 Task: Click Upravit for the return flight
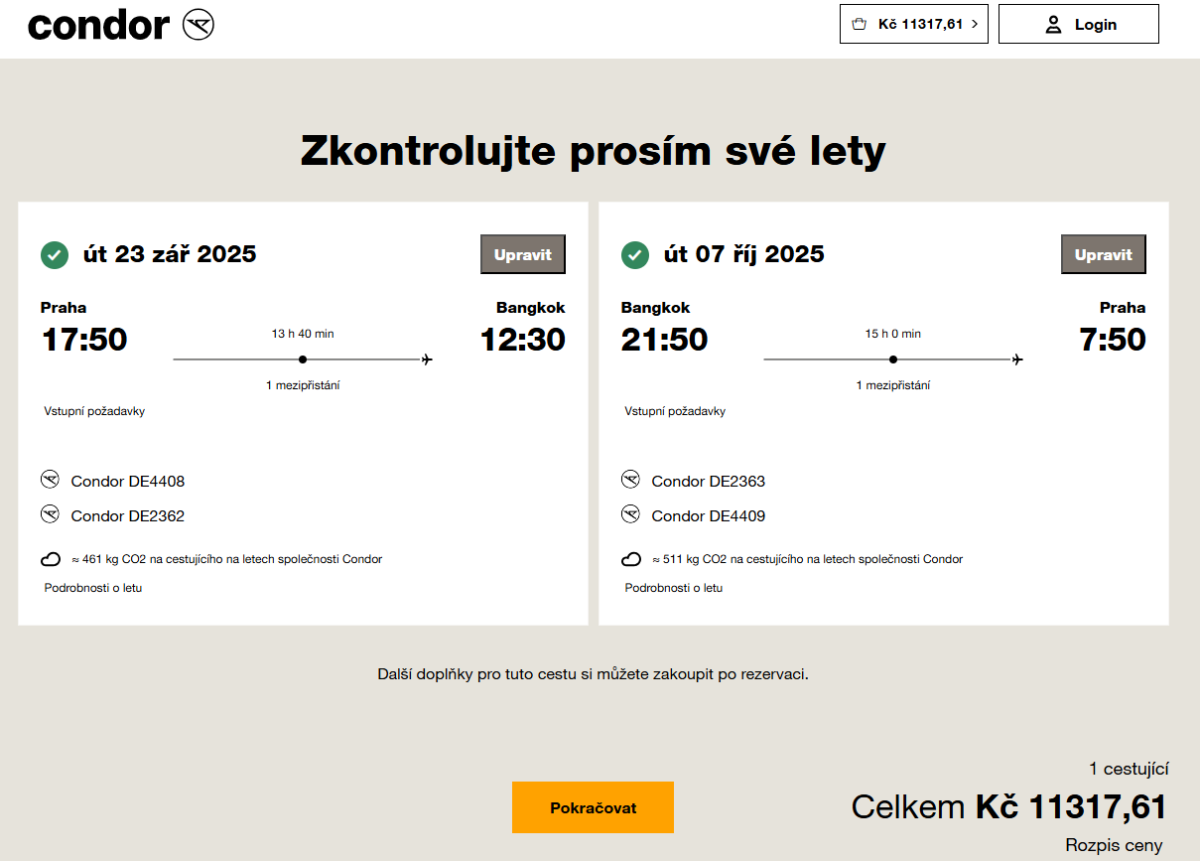pos(1103,255)
